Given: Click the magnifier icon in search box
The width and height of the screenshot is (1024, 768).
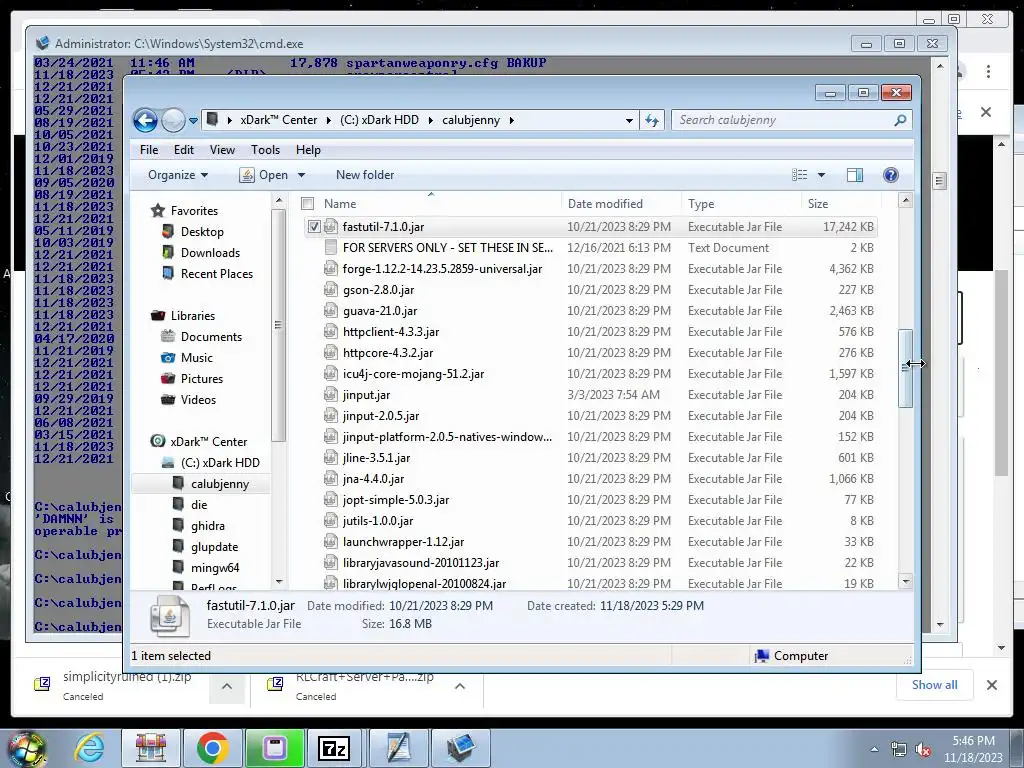Looking at the screenshot, I should 900,120.
